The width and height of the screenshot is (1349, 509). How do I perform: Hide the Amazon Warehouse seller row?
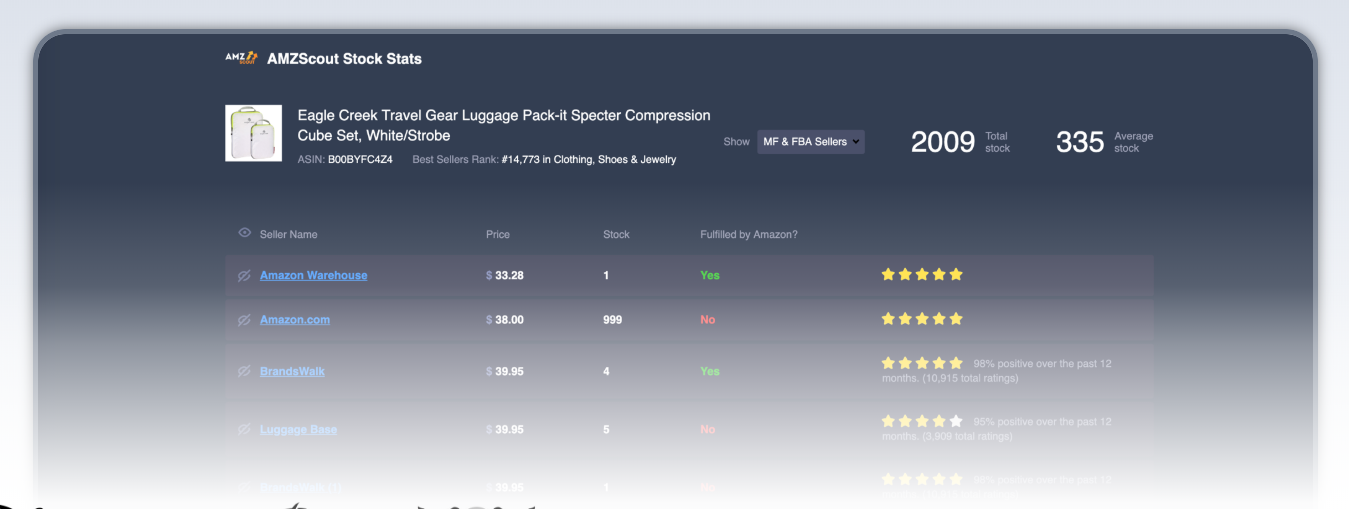click(x=244, y=275)
